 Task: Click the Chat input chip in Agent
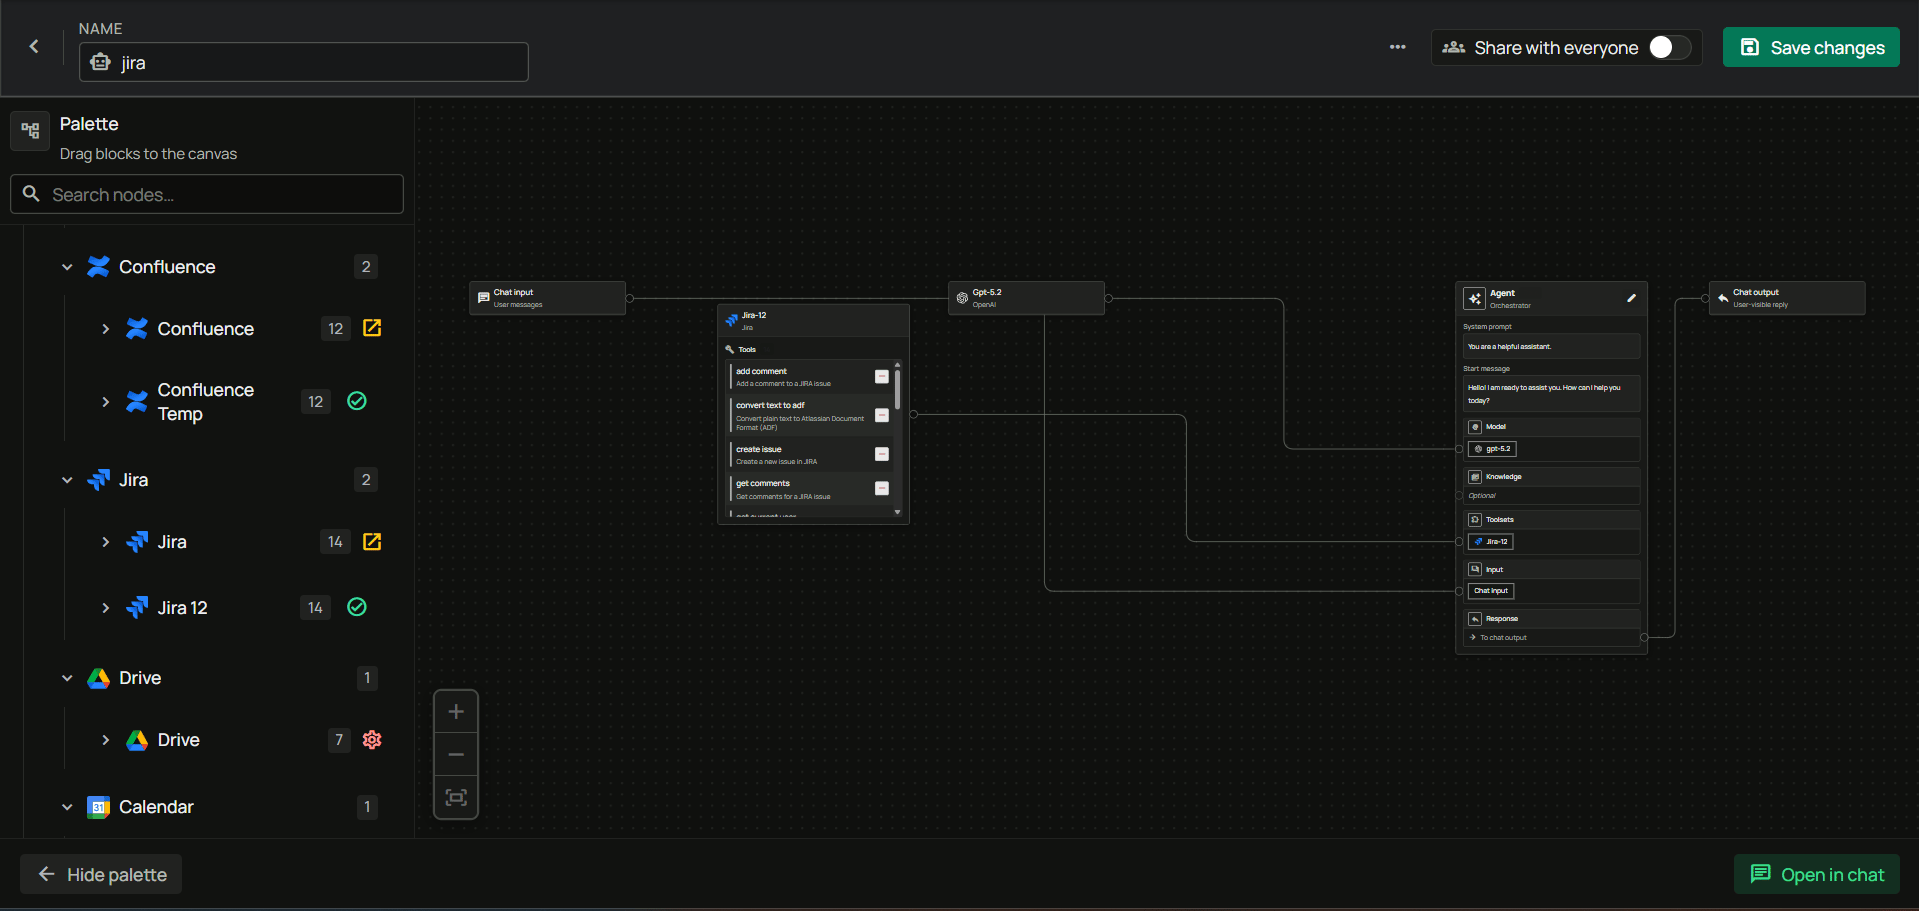pyautogui.click(x=1491, y=591)
